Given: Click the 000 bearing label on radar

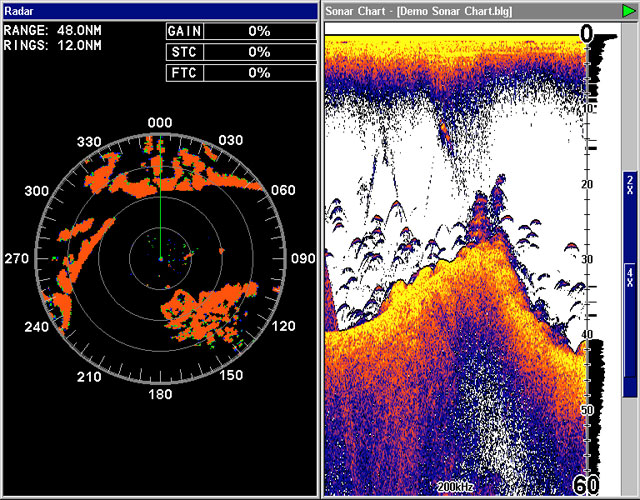Looking at the screenshot, I should (x=160, y=122).
